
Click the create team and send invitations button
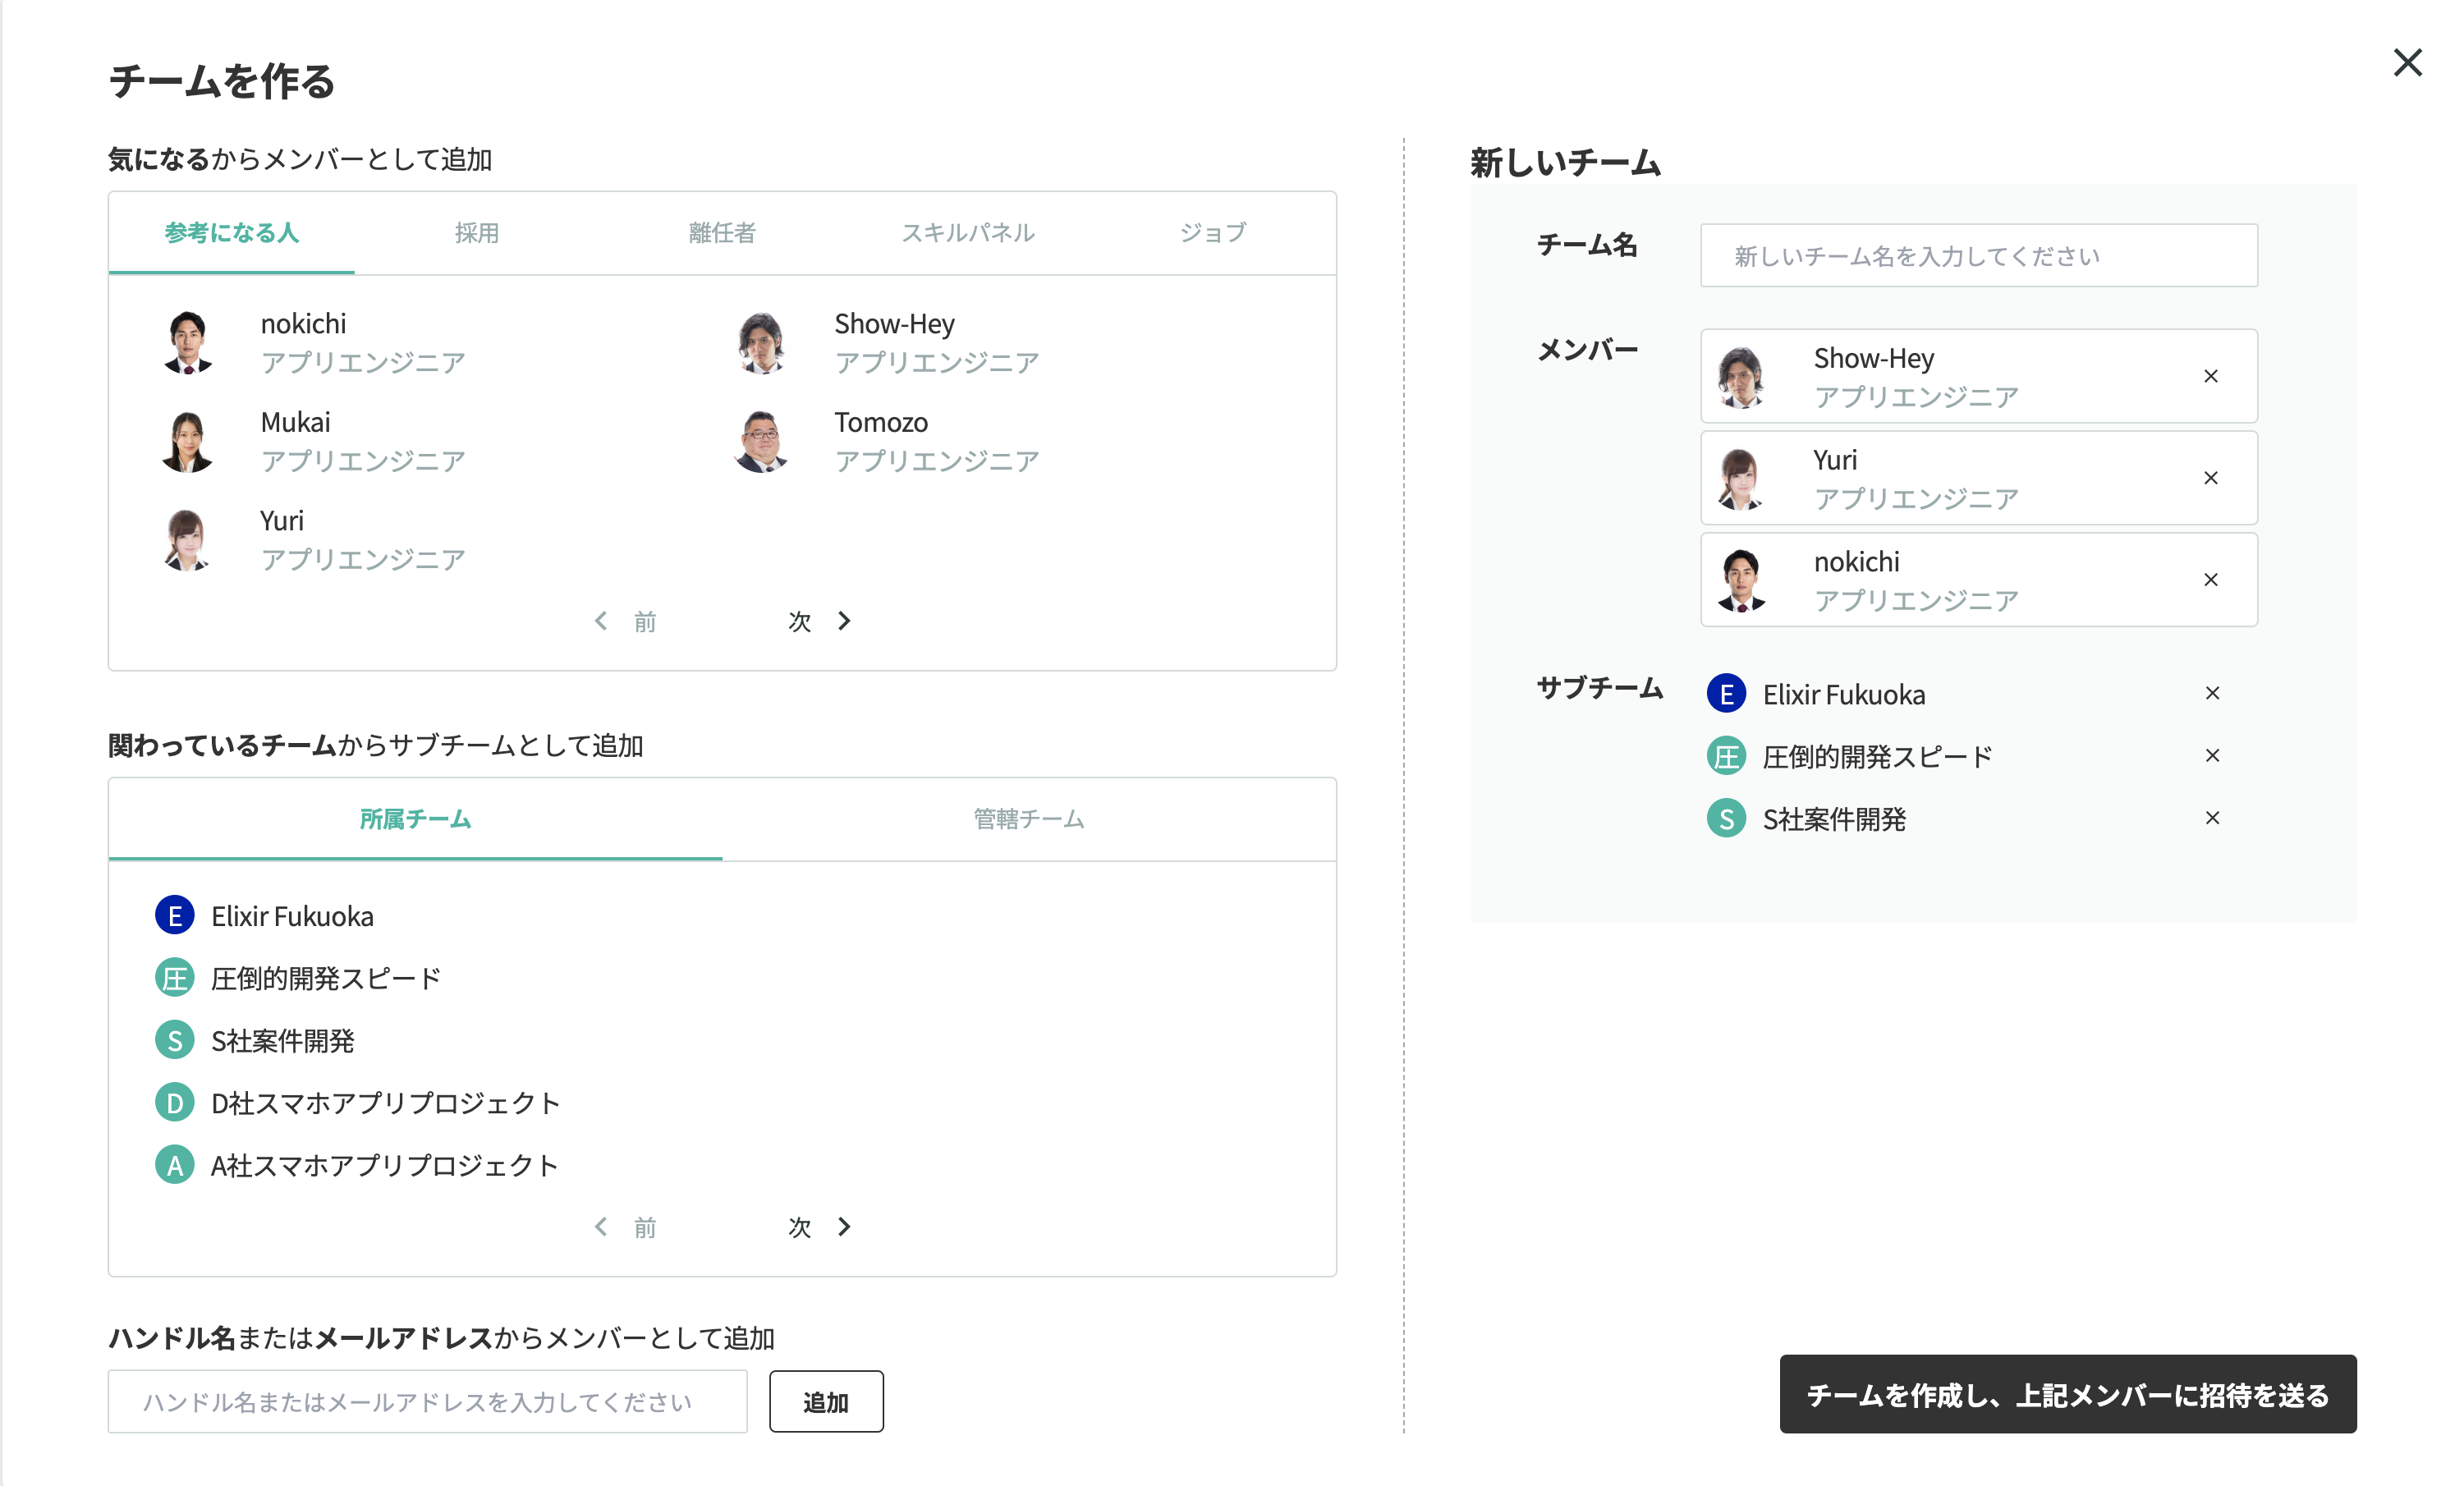tap(2067, 1394)
